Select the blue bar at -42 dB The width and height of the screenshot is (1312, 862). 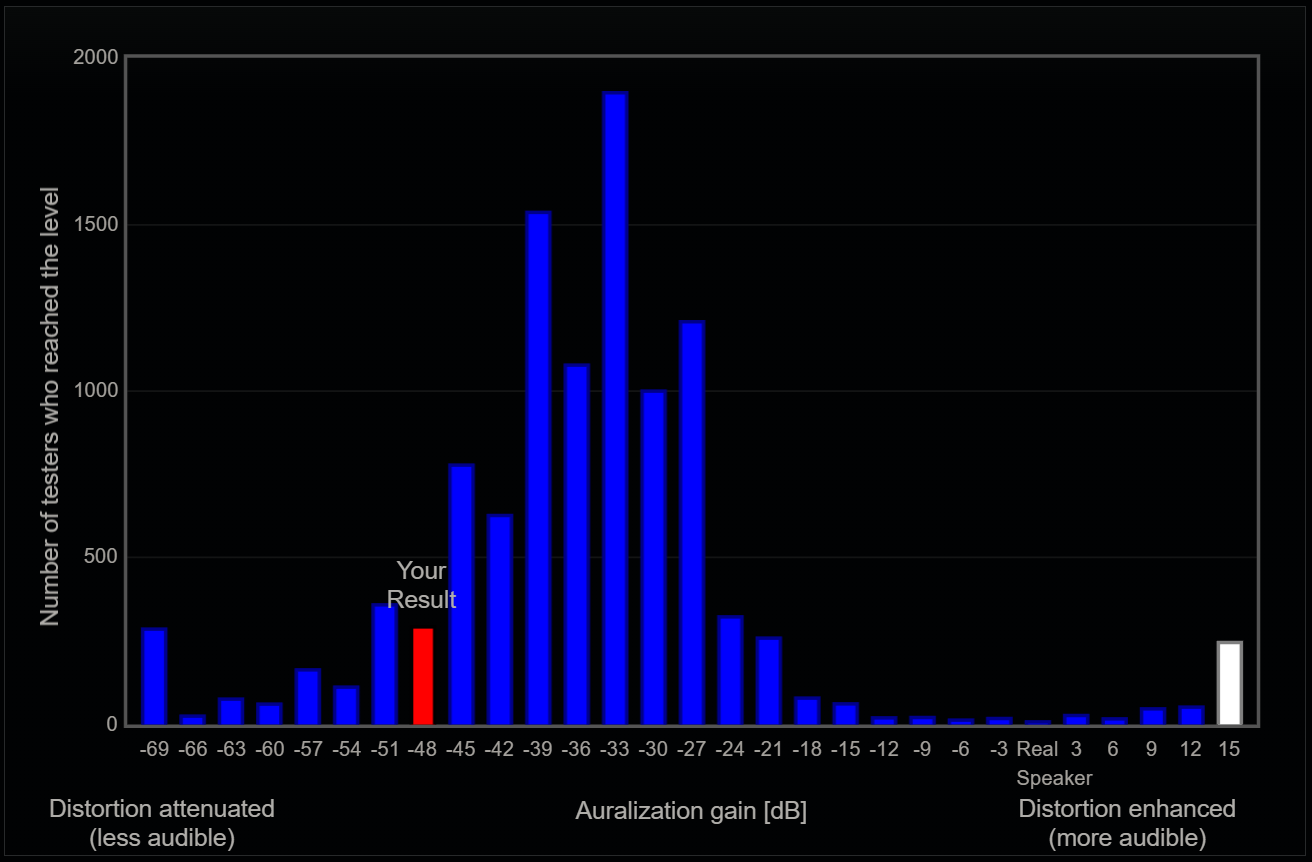pos(500,619)
